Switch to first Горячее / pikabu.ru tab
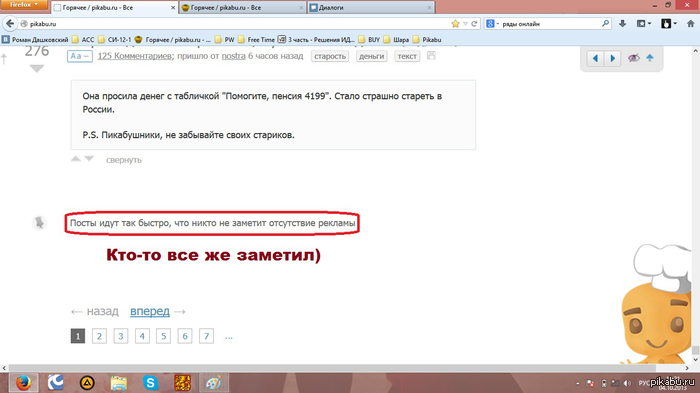 click(x=114, y=8)
